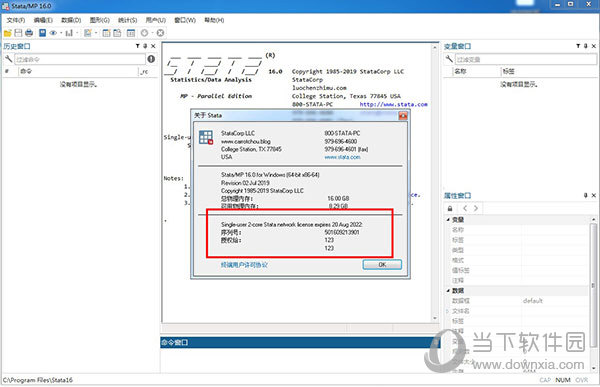Viewport: 600px width, 387px height.
Task: Click the Stata grid icon in About dialog
Action: pyautogui.click(x=206, y=137)
